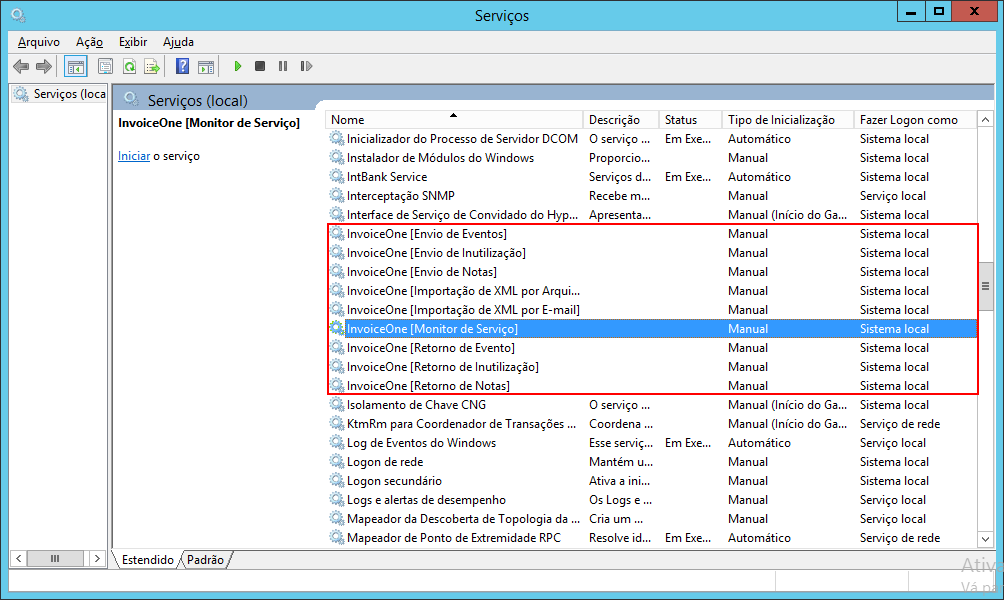Screen dimensions: 1004x600
Task: Sort by the Status column header
Action: (691, 120)
